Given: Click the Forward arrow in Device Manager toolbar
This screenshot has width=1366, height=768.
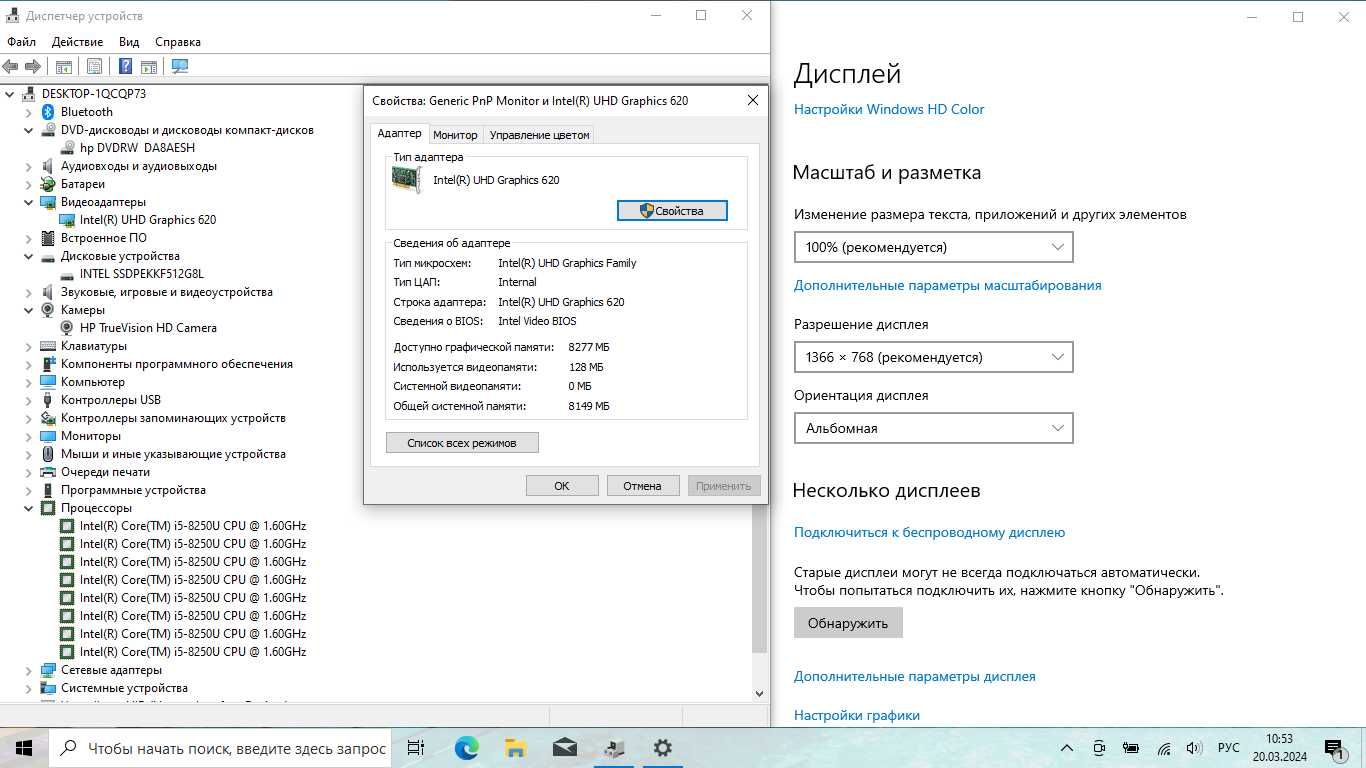Looking at the screenshot, I should click(32, 66).
